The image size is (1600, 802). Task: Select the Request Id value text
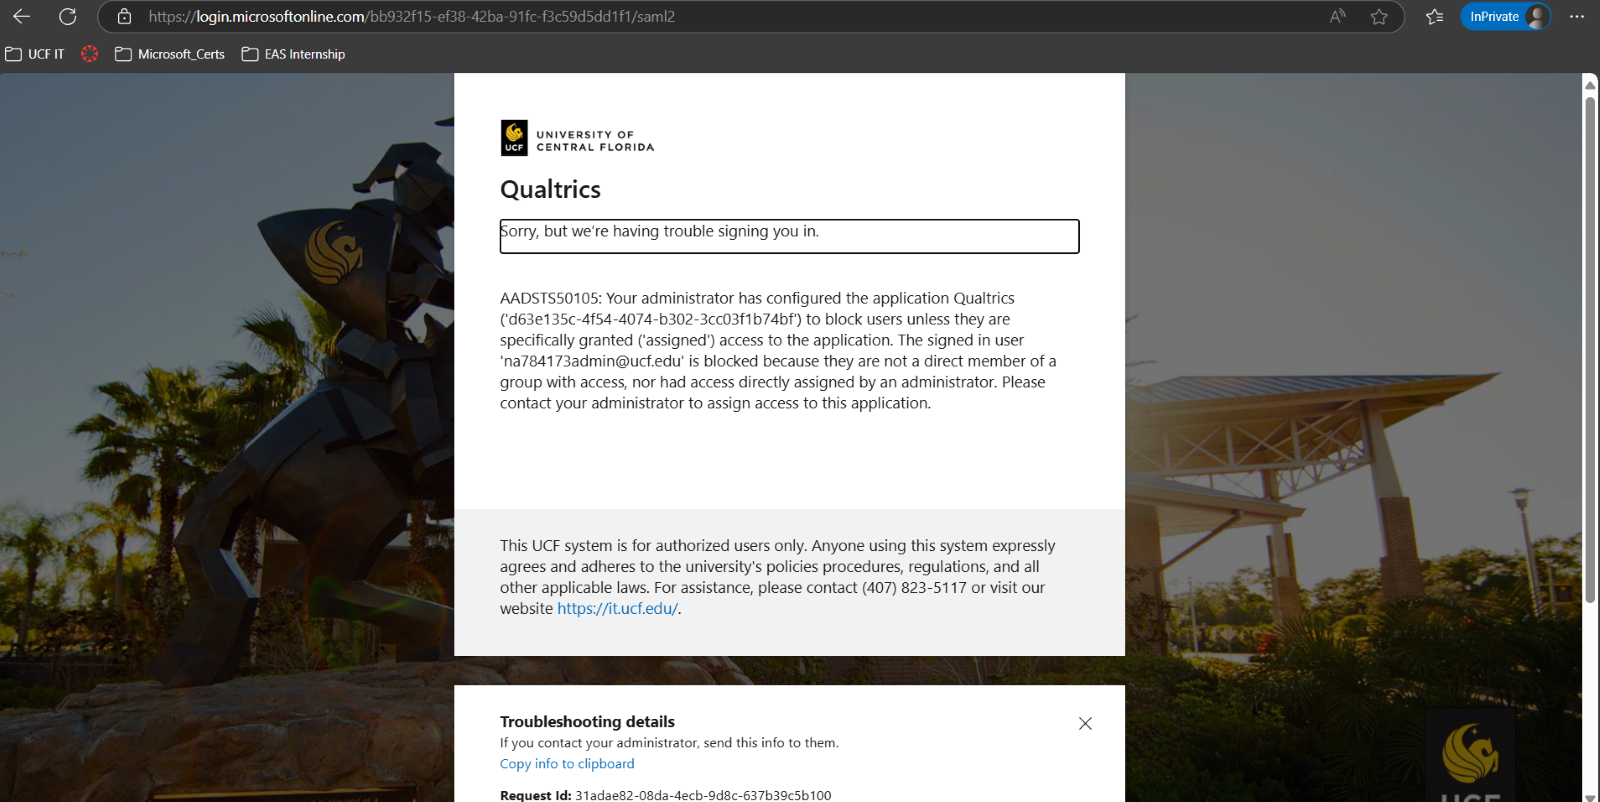703,795
